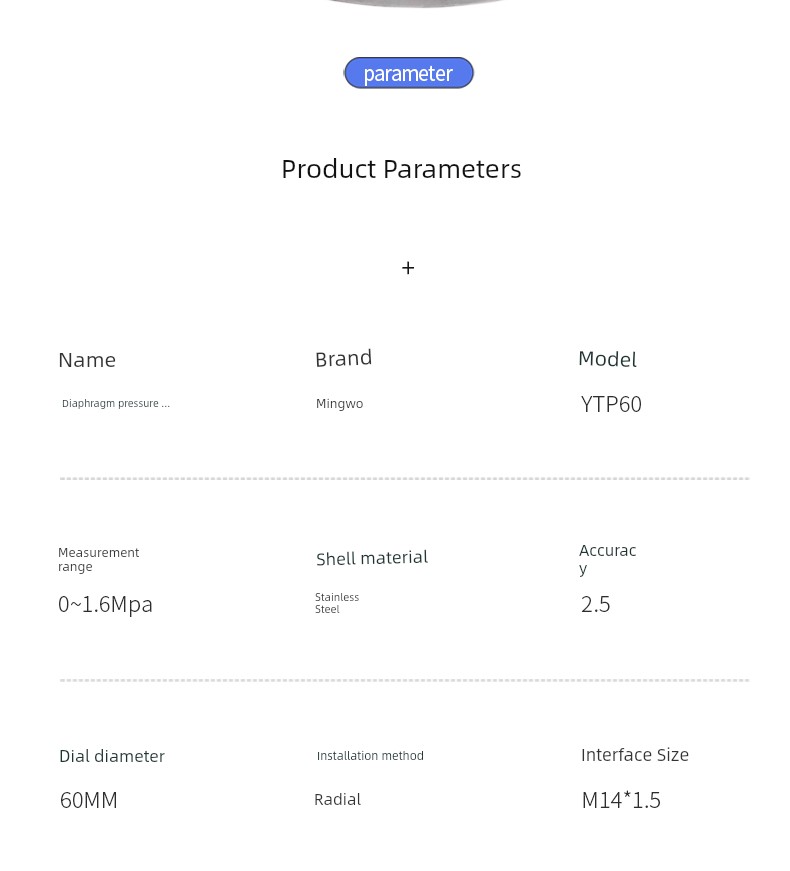Select the Model label

(607, 359)
